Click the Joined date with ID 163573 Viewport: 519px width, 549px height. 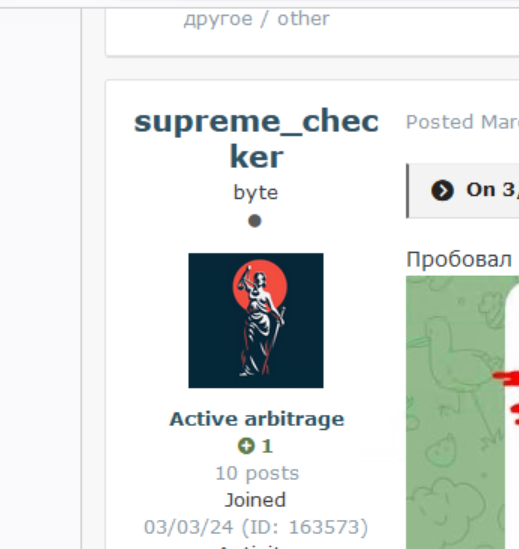coord(256,527)
